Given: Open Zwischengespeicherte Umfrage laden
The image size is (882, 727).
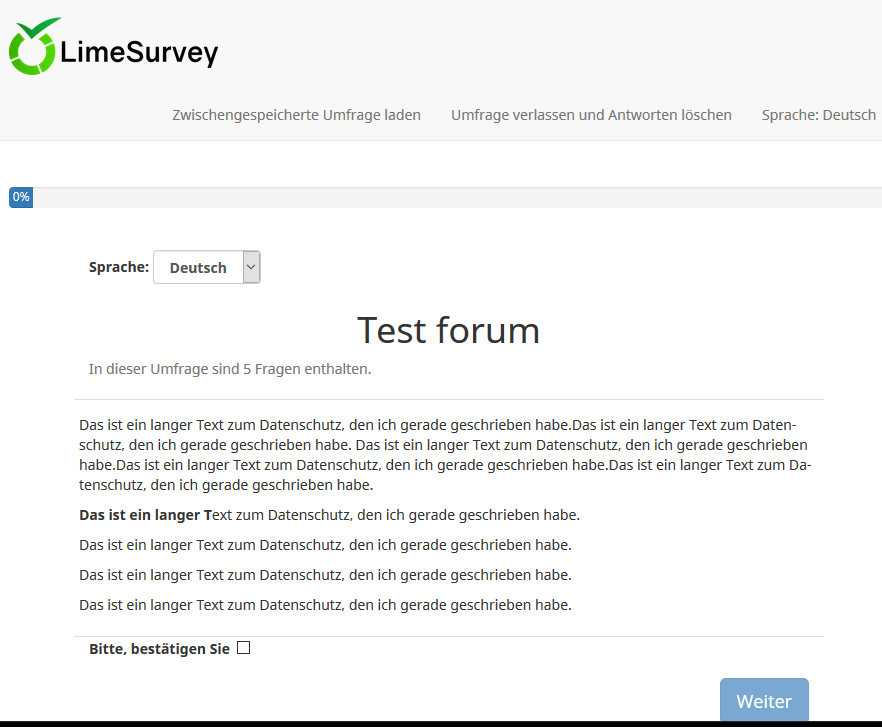Looking at the screenshot, I should tap(296, 115).
